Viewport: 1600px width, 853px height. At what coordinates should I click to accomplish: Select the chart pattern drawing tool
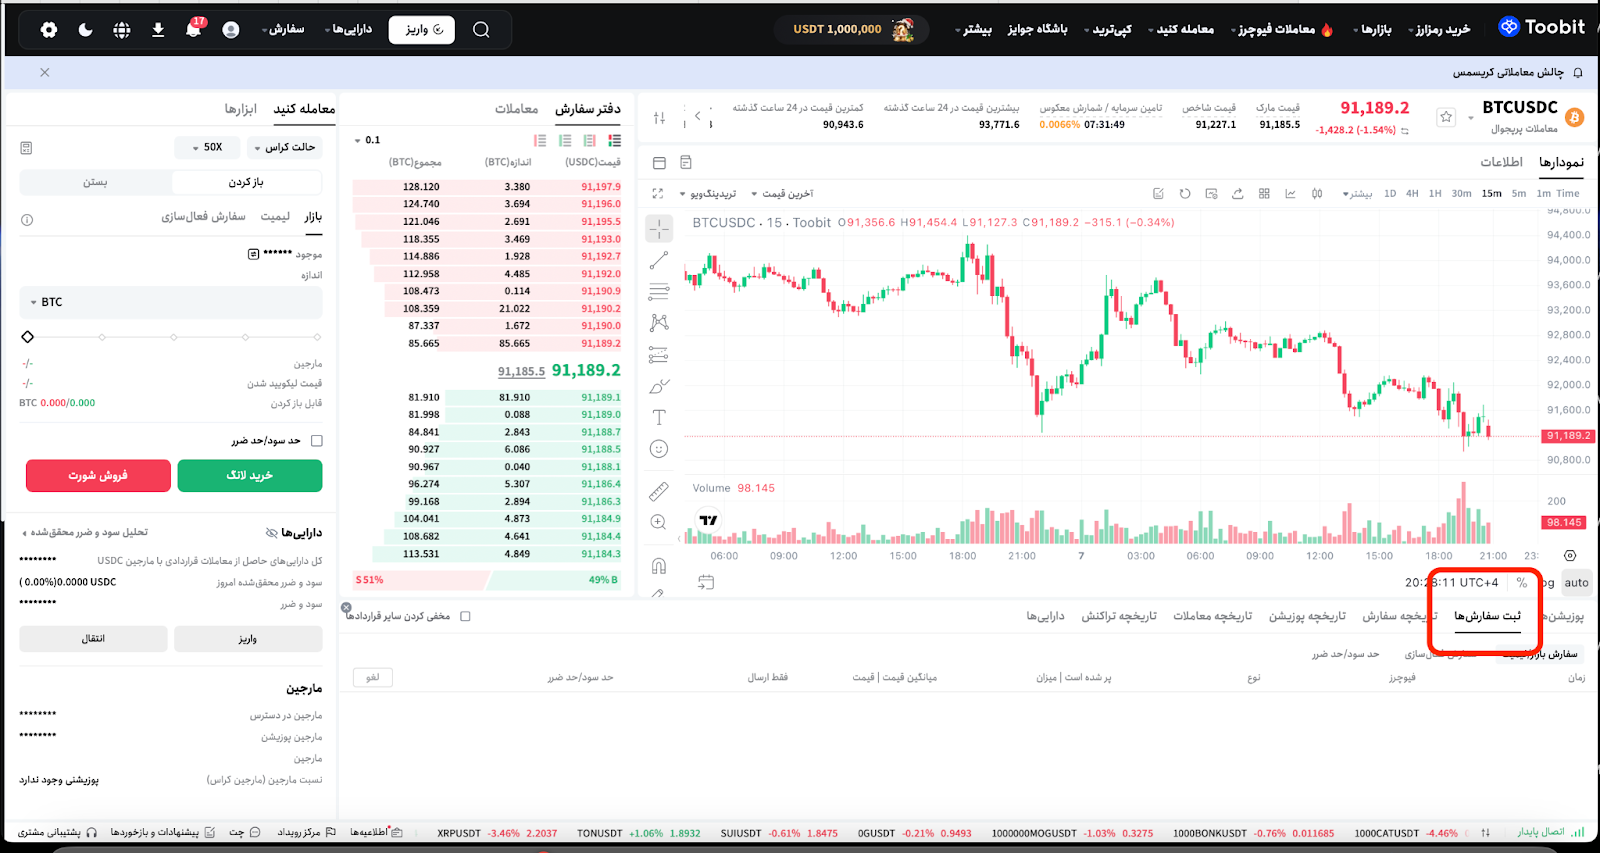point(659,323)
